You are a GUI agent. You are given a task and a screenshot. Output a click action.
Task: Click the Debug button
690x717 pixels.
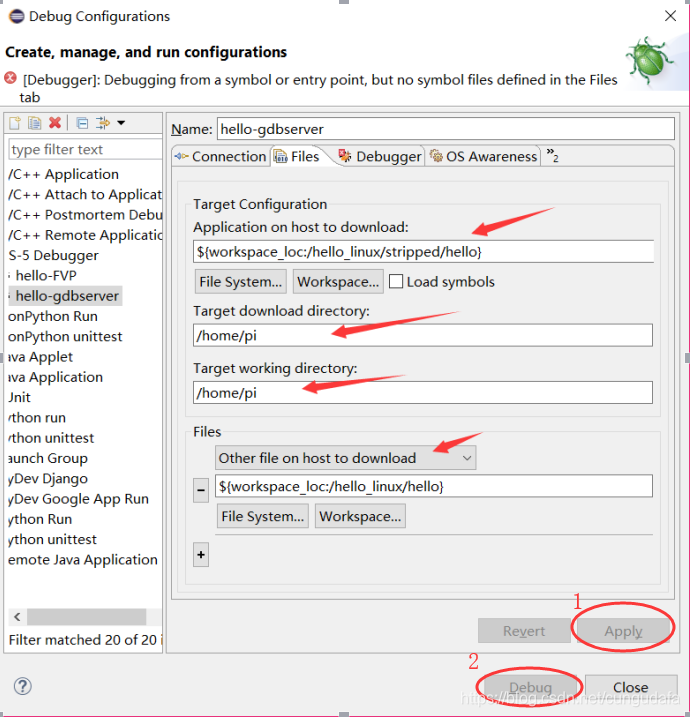tap(530, 687)
